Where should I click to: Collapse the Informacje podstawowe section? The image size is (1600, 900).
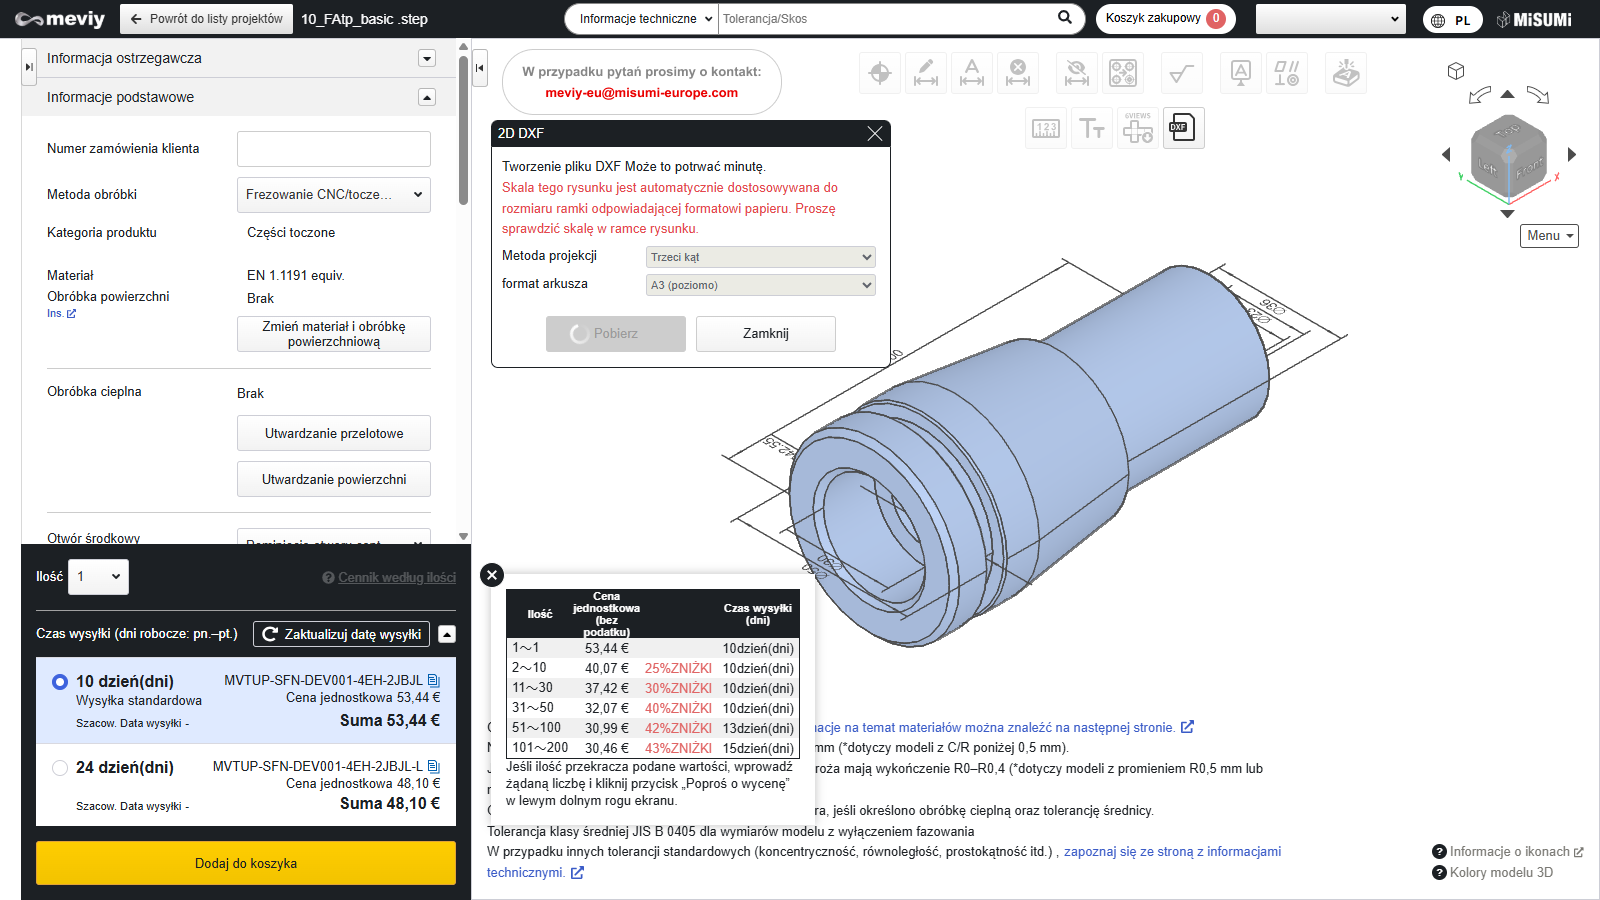tap(427, 97)
